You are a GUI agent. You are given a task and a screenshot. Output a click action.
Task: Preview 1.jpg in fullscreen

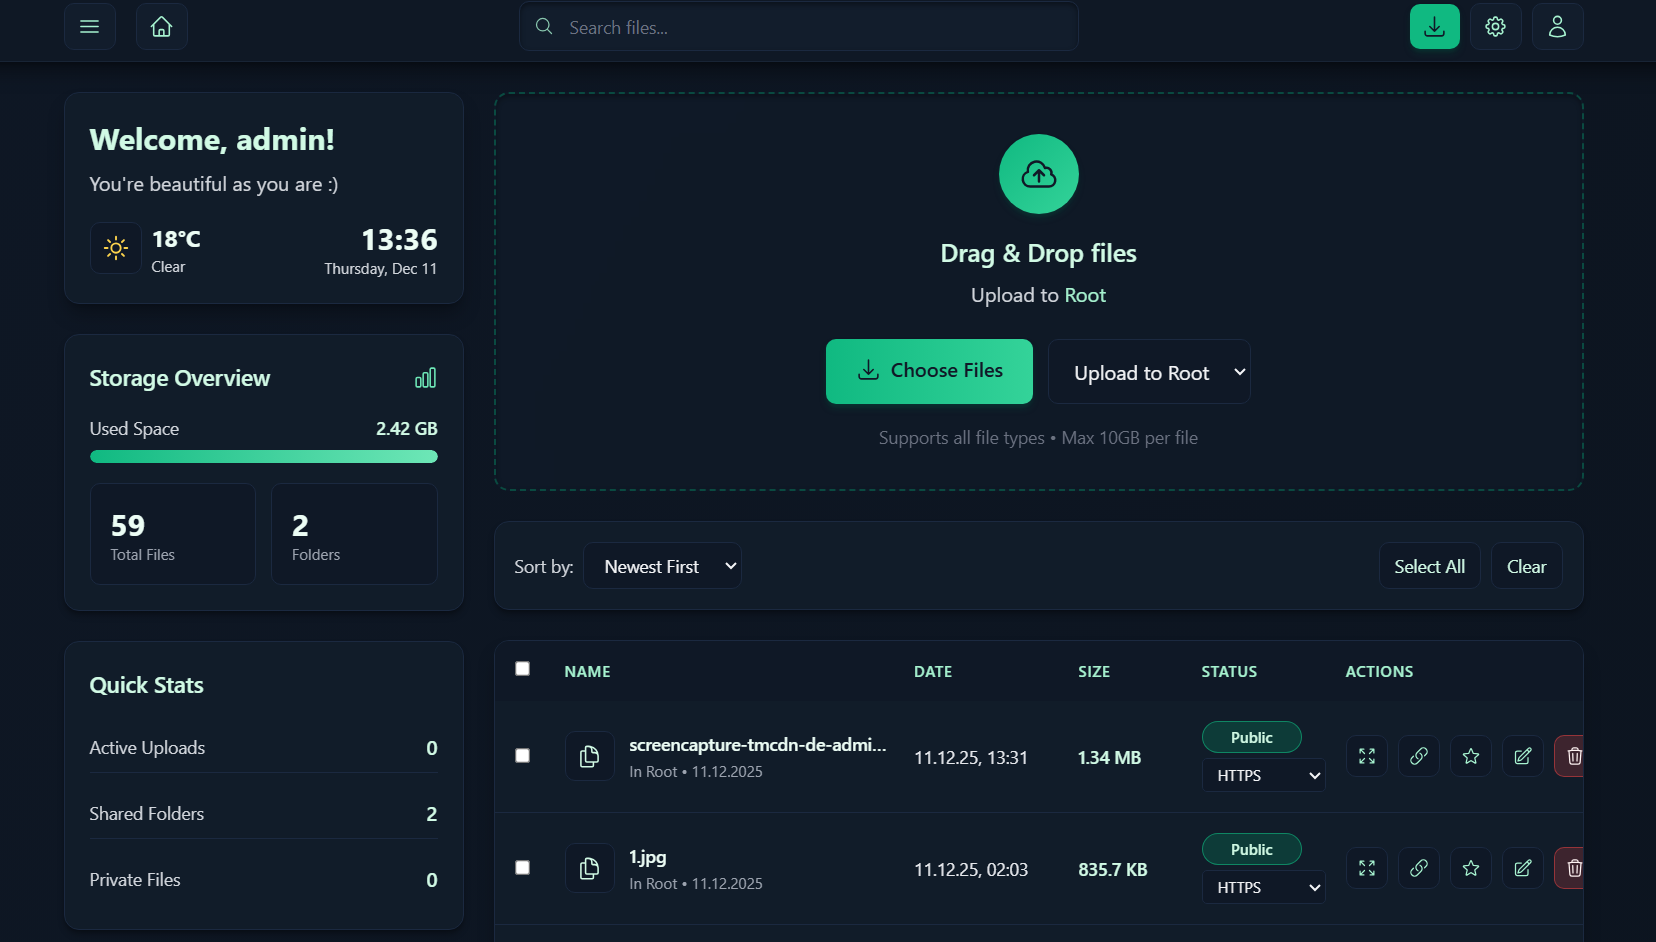(1366, 868)
